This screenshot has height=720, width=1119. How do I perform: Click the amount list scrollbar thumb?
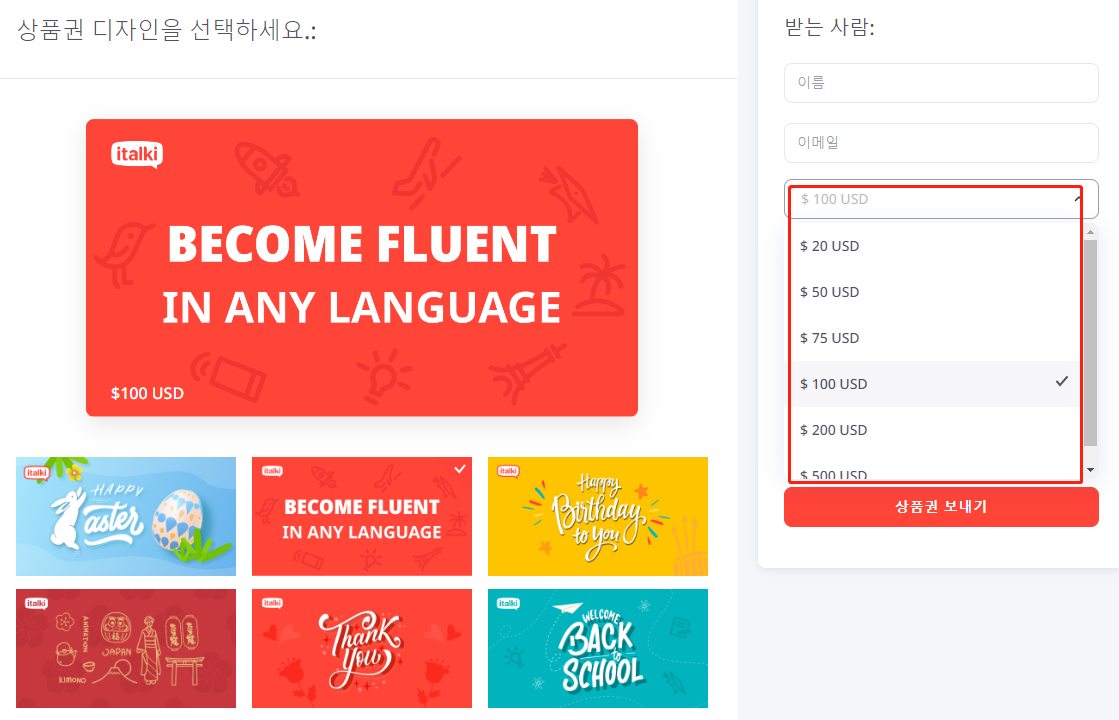coord(1090,343)
